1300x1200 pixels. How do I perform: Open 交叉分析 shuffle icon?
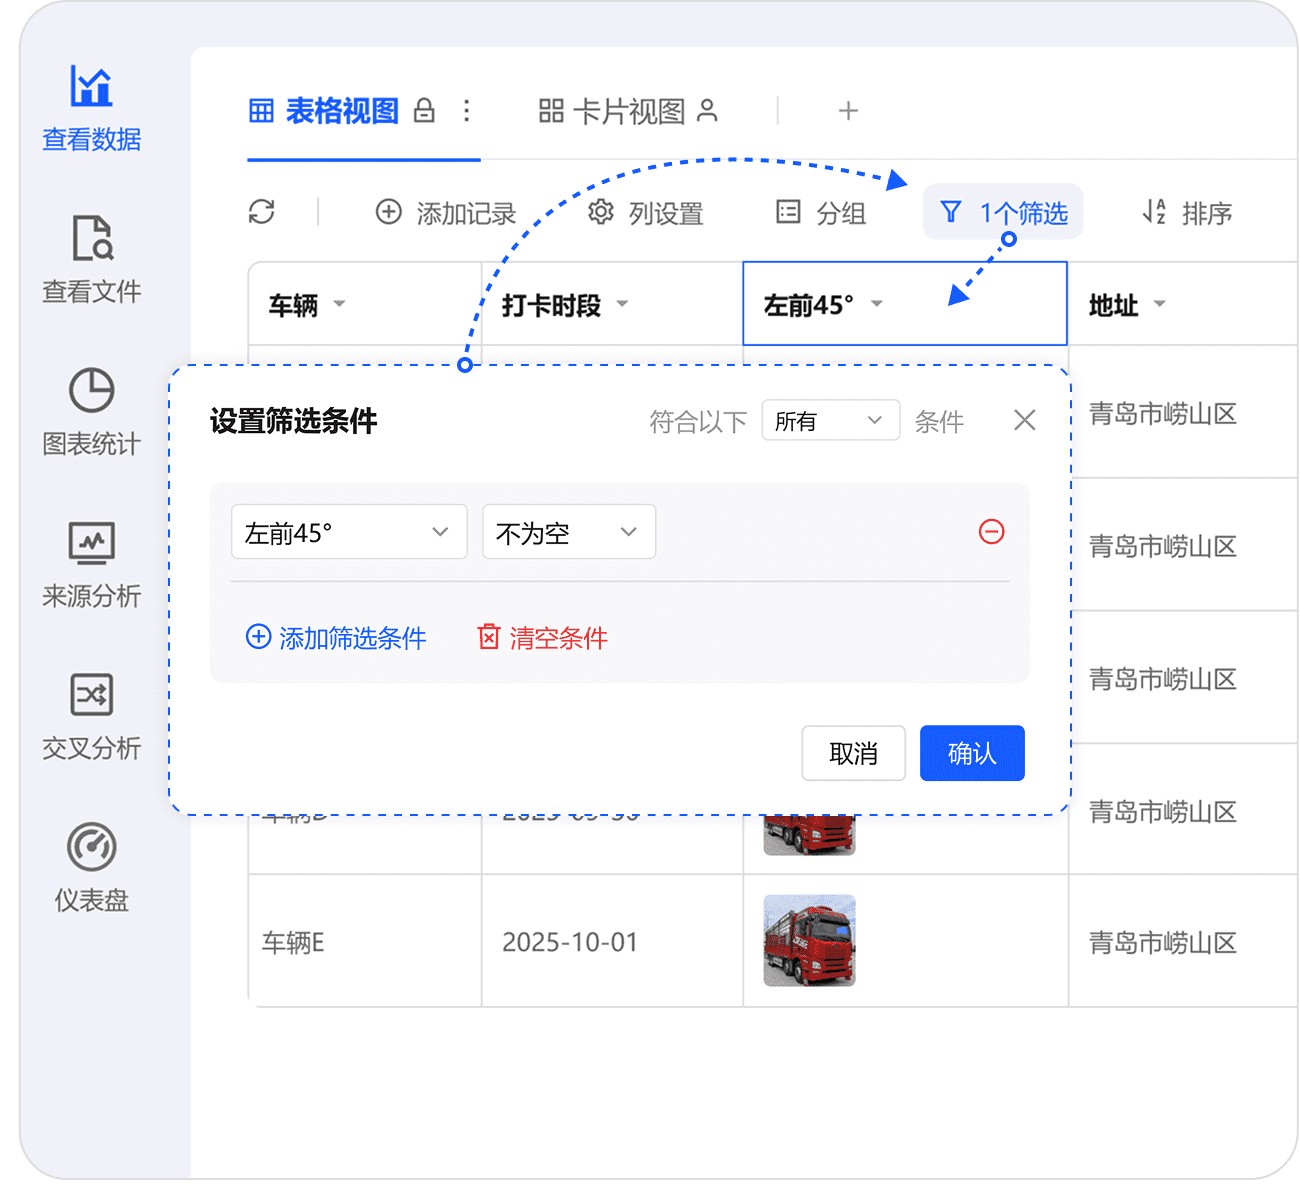click(x=91, y=695)
